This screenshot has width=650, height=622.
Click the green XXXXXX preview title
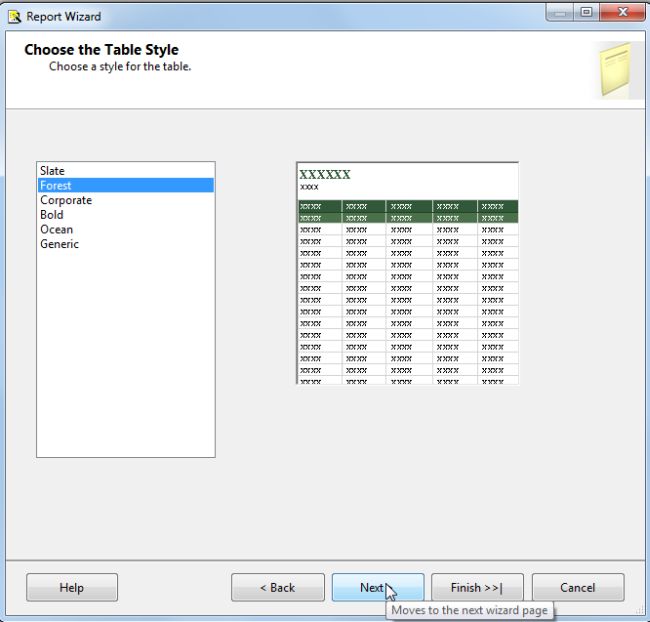(325, 175)
